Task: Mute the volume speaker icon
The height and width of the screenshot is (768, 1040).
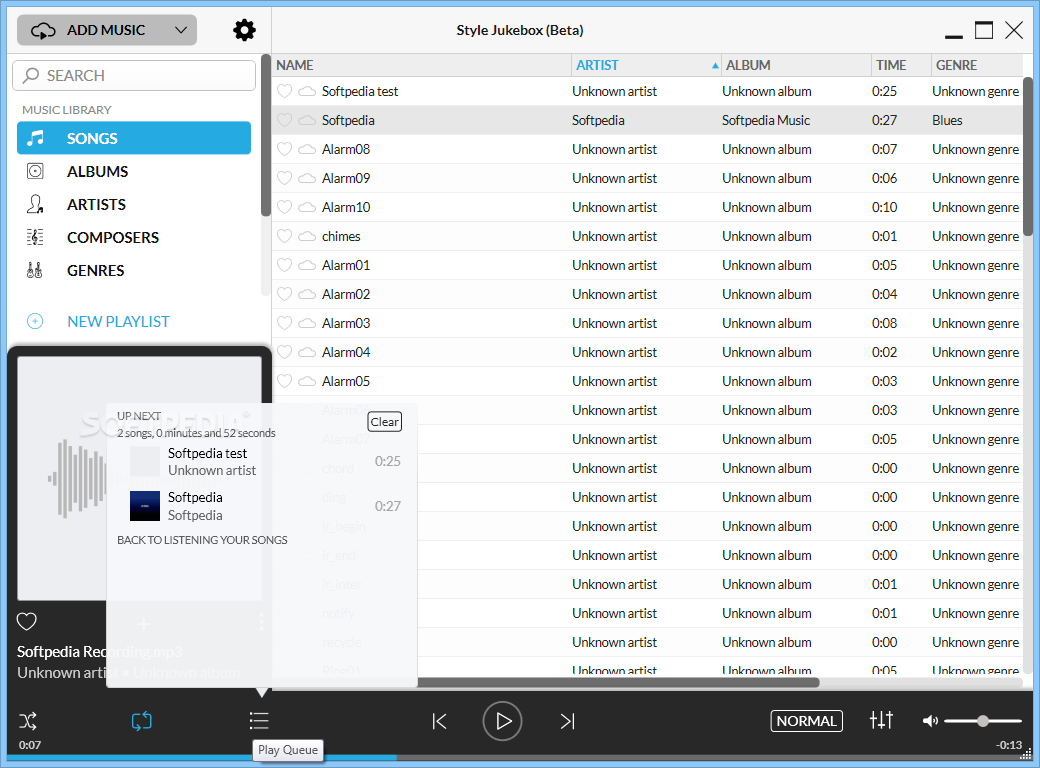Action: coord(930,721)
